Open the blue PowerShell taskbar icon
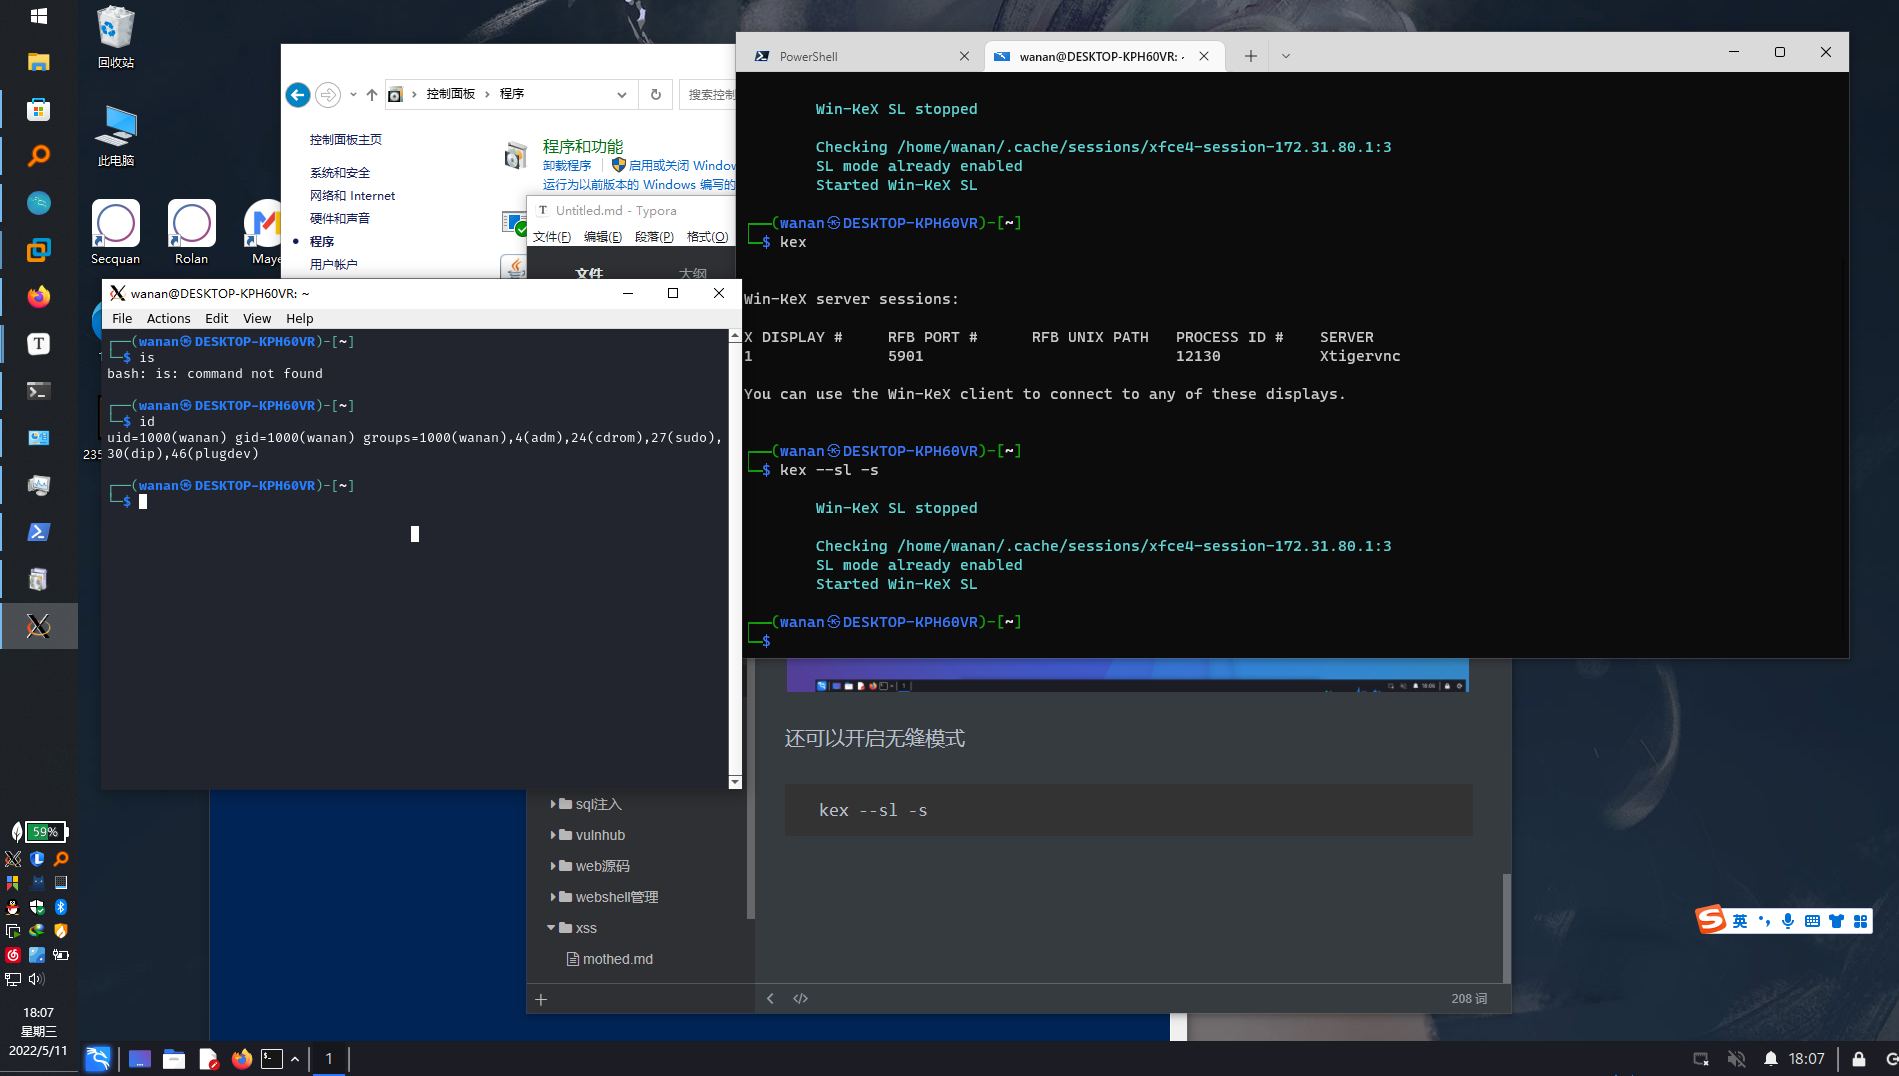The image size is (1899, 1076). 38,532
